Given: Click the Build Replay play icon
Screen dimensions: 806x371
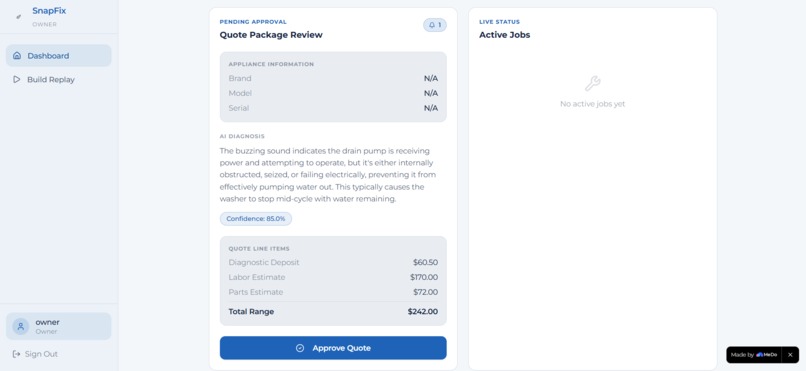Looking at the screenshot, I should (17, 80).
